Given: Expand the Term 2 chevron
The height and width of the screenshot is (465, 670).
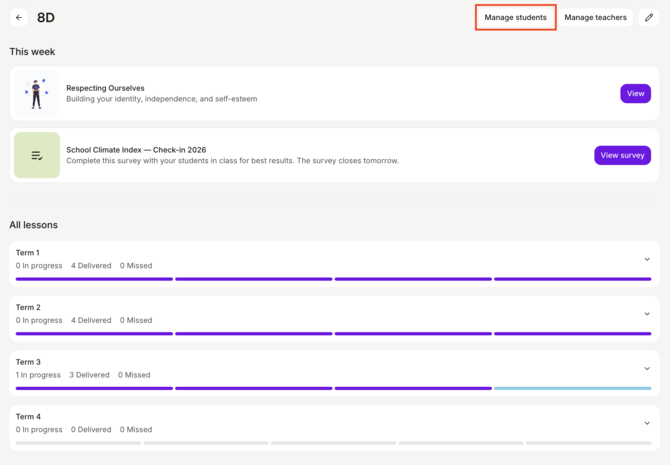Looking at the screenshot, I should (x=647, y=314).
